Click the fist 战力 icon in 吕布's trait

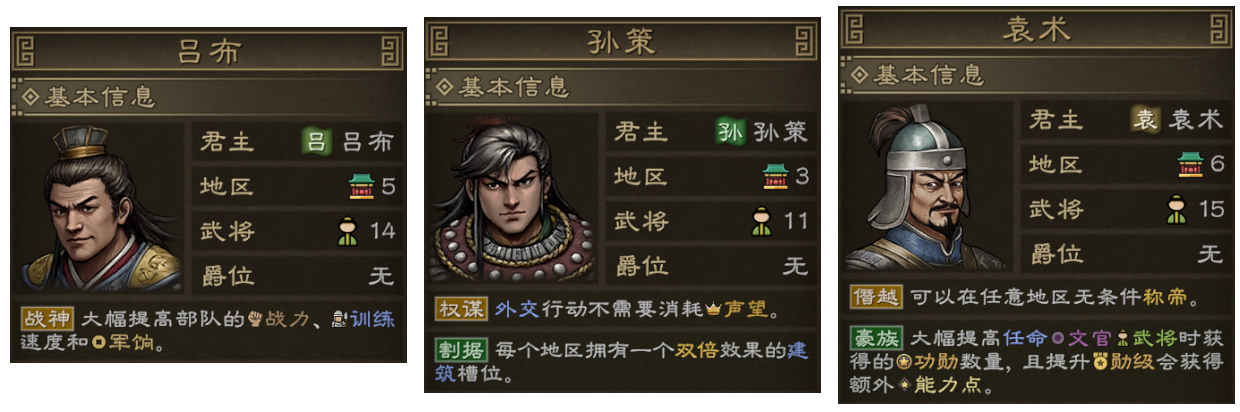[x=252, y=321]
